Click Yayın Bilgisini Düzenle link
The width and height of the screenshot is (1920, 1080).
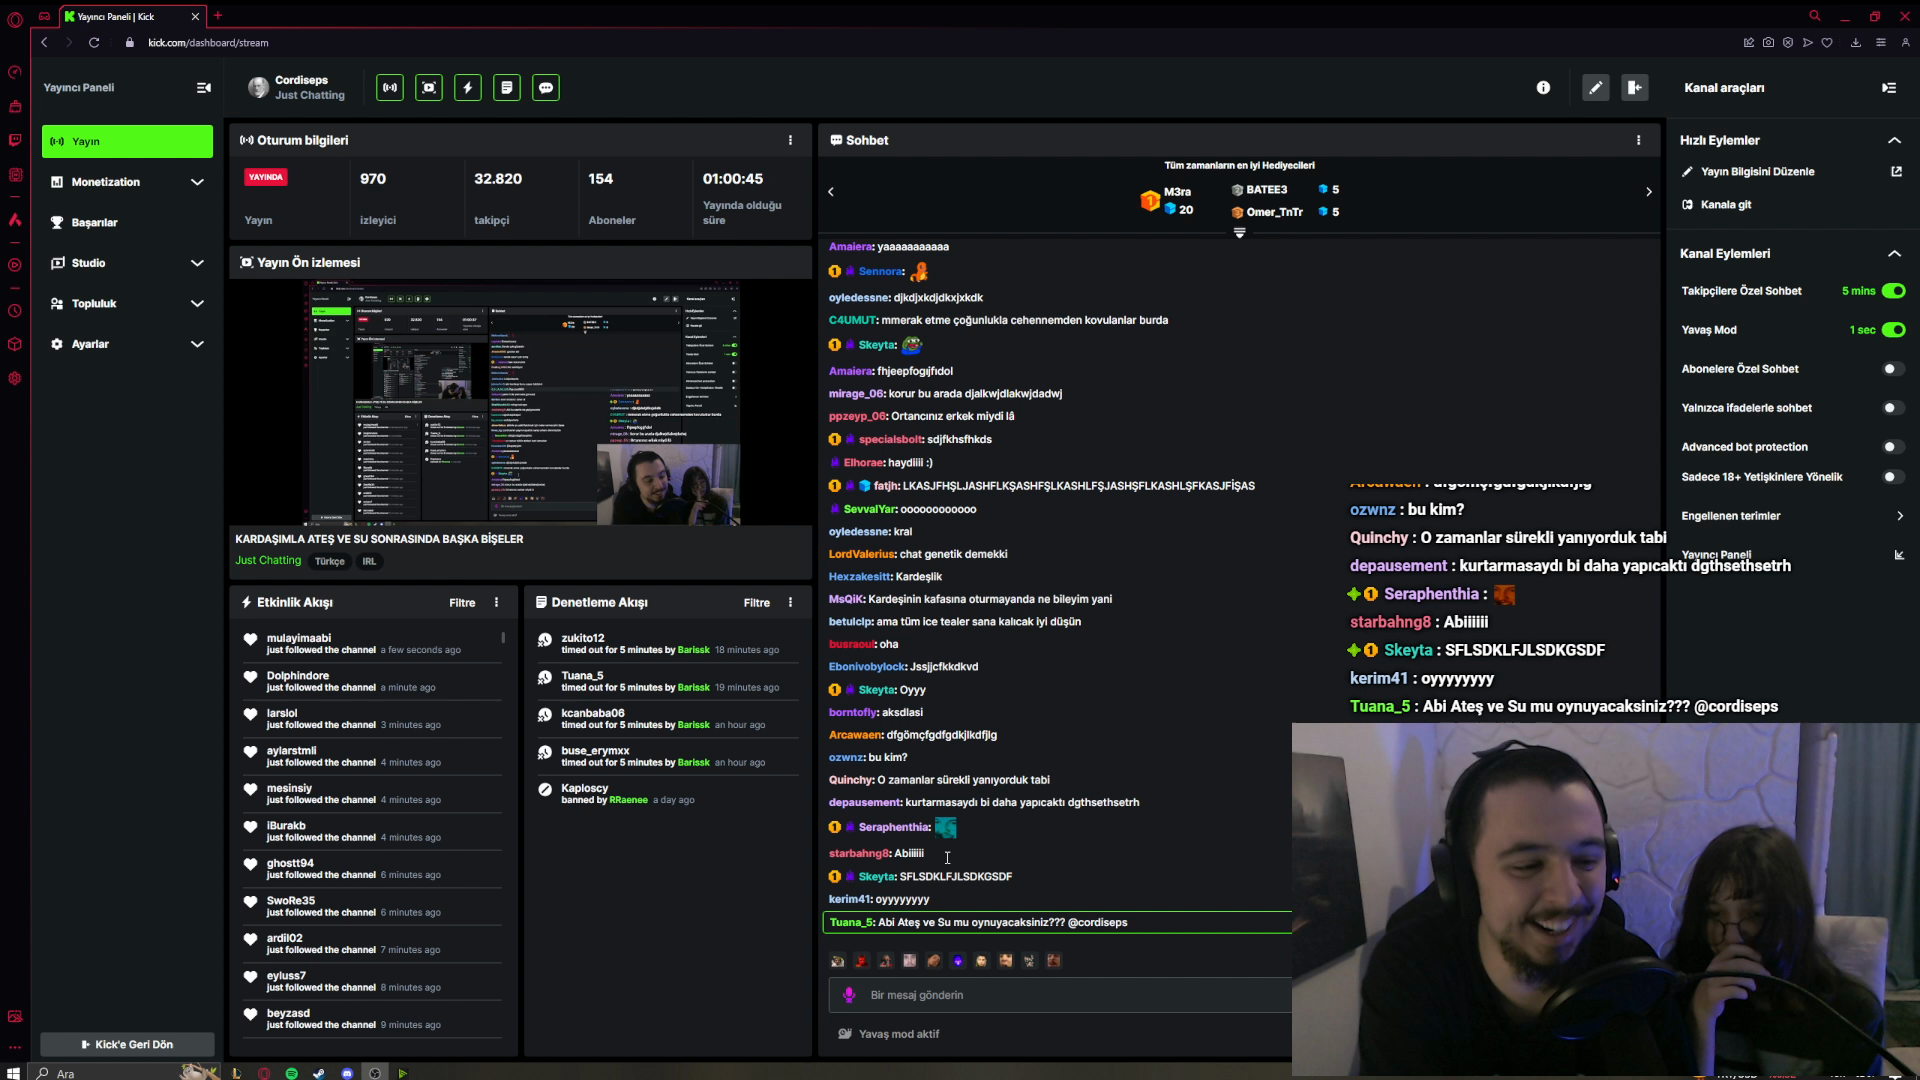click(1757, 172)
